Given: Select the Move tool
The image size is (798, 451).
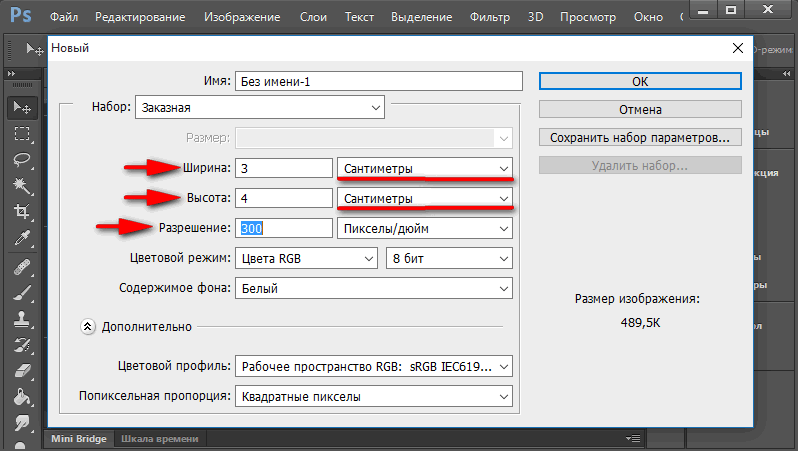Looking at the screenshot, I should tap(21, 107).
